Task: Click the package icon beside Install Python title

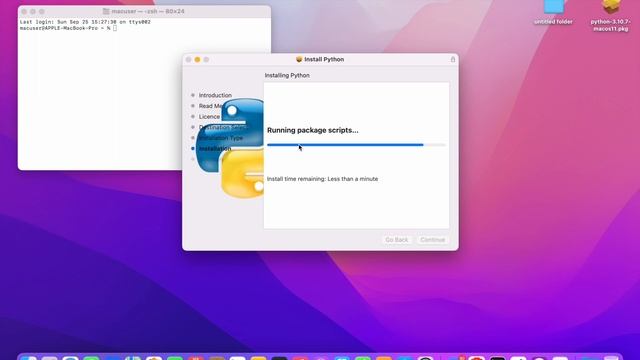Action: point(299,60)
